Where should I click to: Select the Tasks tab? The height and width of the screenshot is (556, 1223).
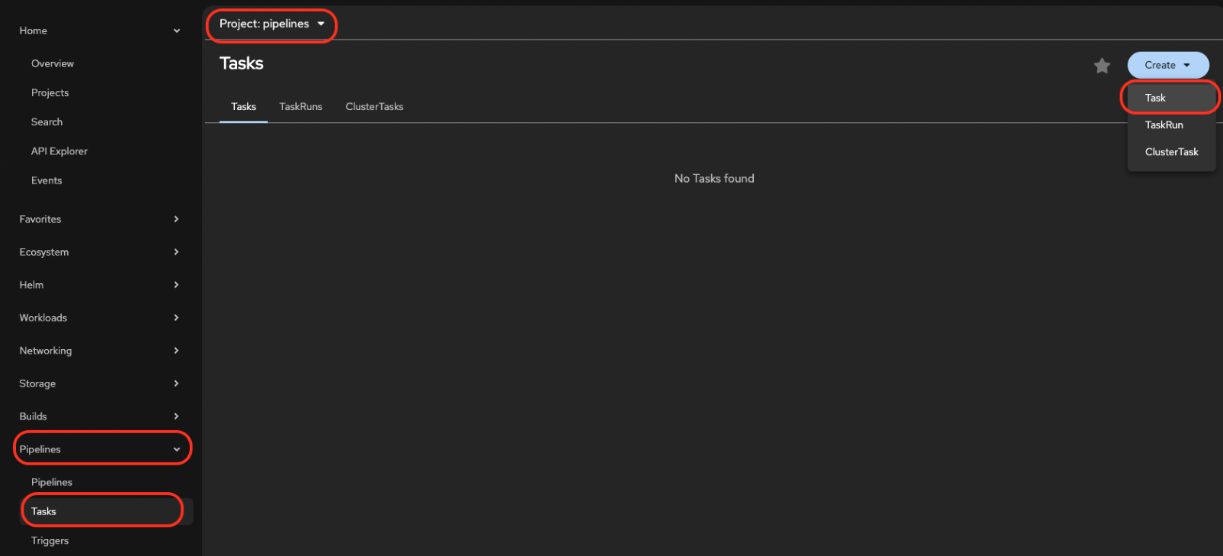[x=243, y=107]
